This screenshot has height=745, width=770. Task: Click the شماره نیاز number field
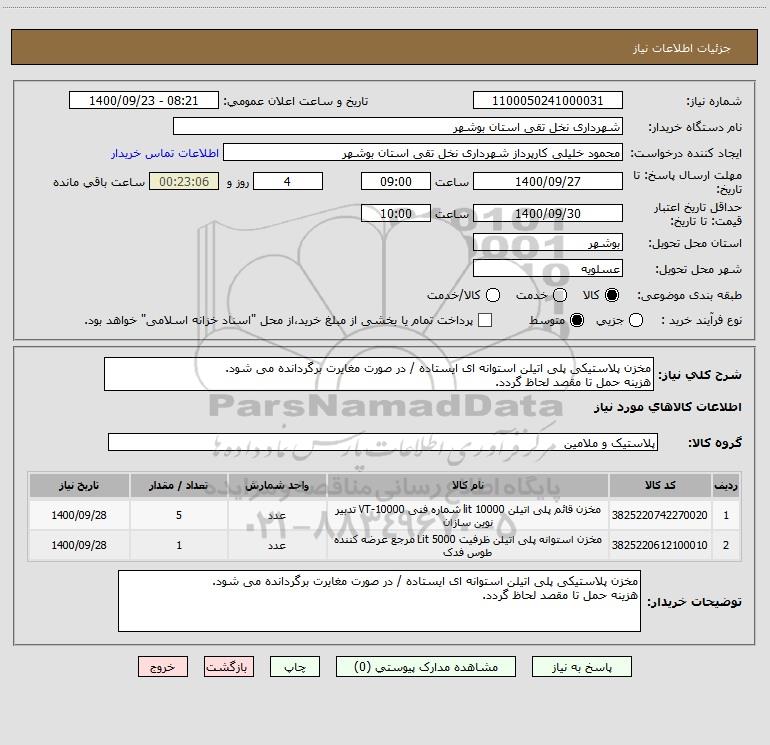pyautogui.click(x=548, y=100)
